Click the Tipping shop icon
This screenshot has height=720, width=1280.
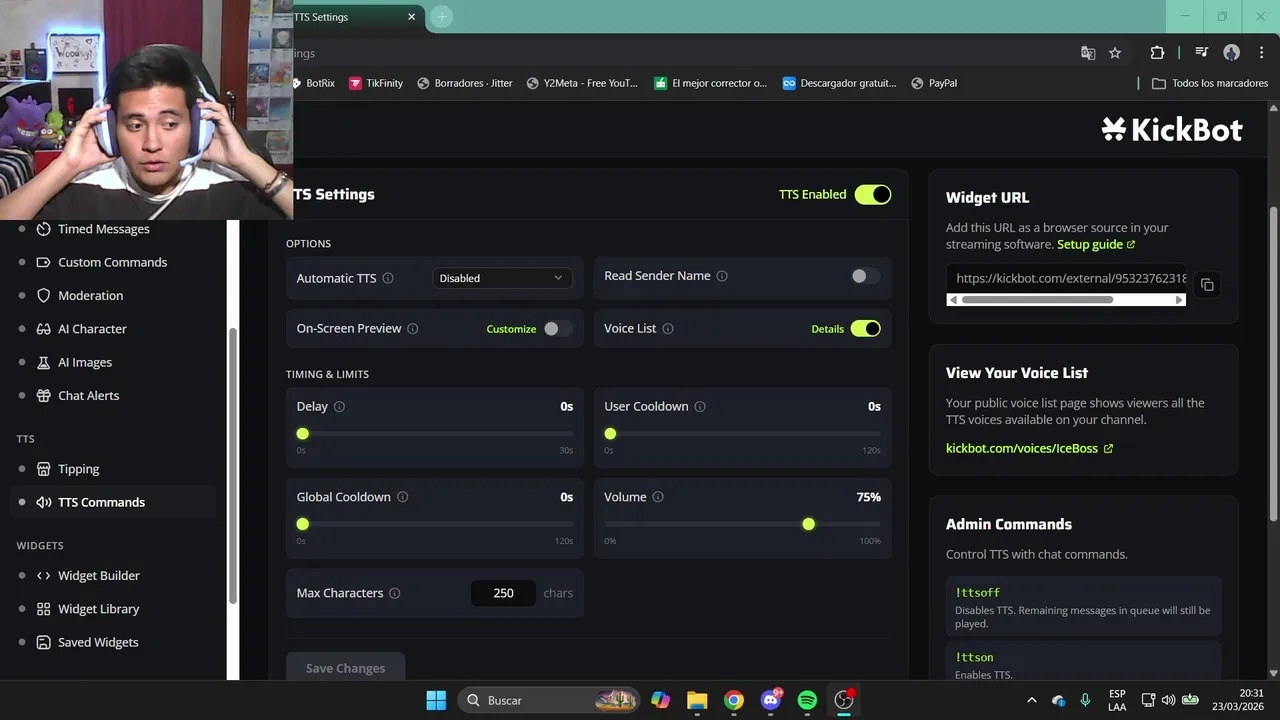click(x=43, y=469)
